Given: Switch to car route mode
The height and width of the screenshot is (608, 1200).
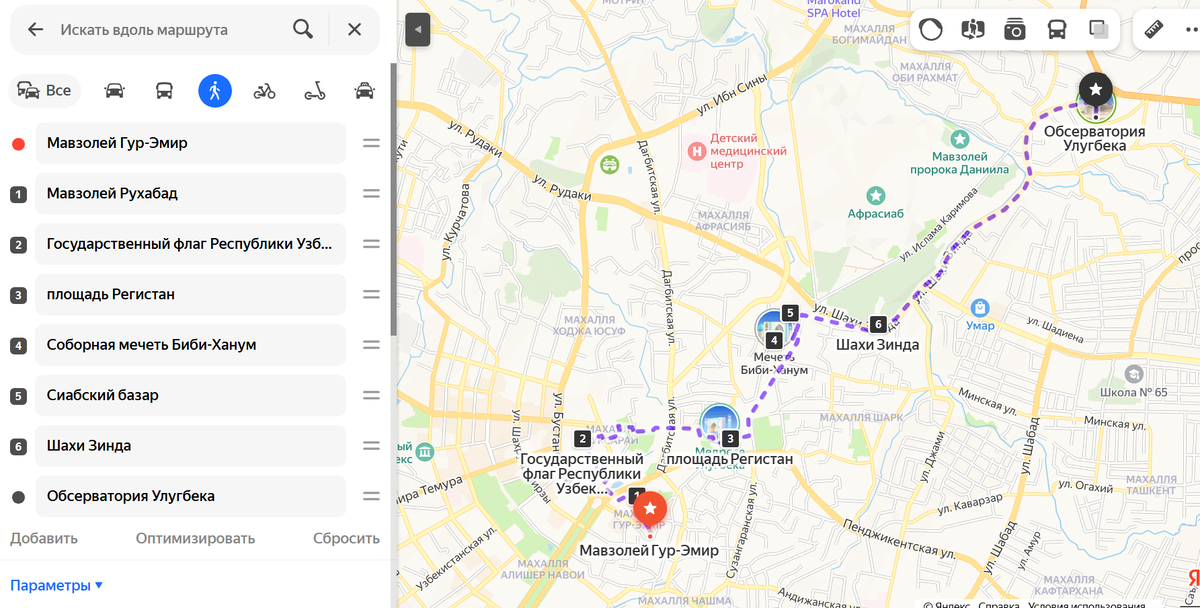Looking at the screenshot, I should (x=115, y=91).
